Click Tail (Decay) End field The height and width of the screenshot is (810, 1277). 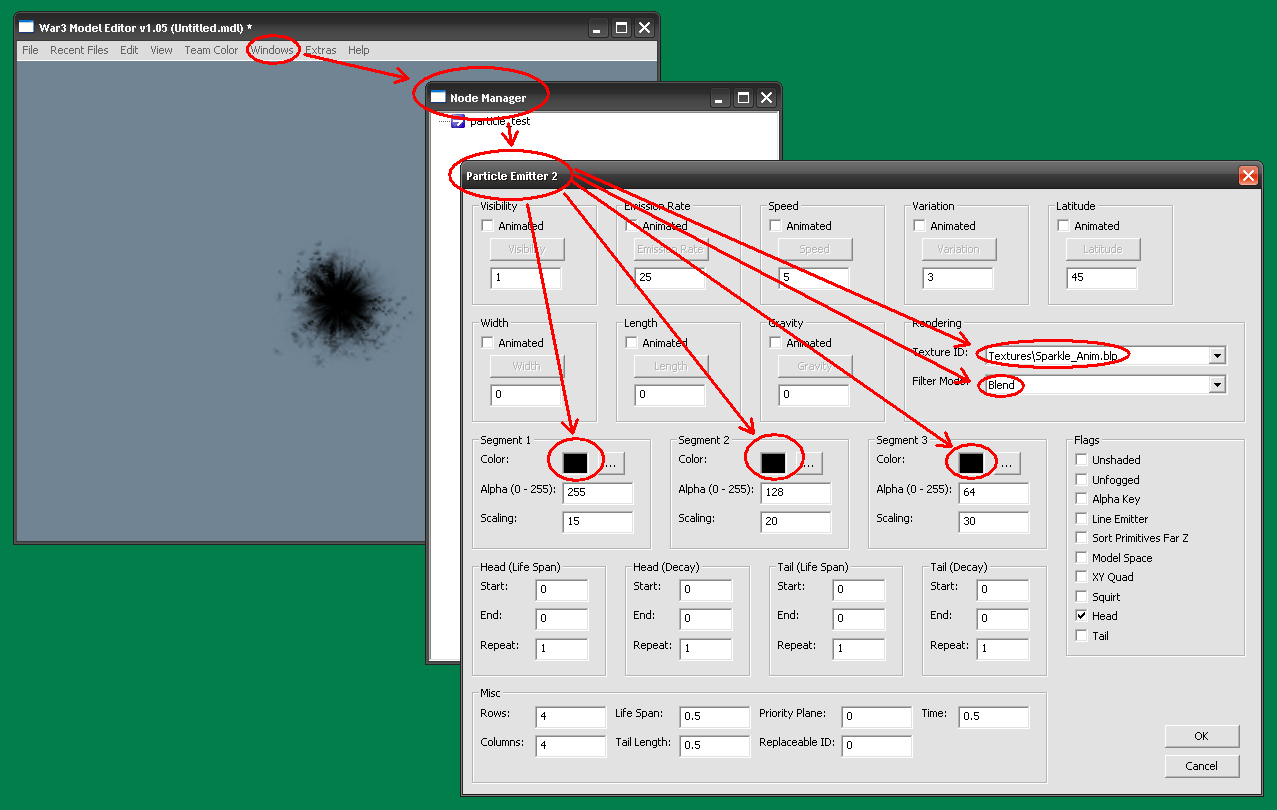(x=1003, y=619)
